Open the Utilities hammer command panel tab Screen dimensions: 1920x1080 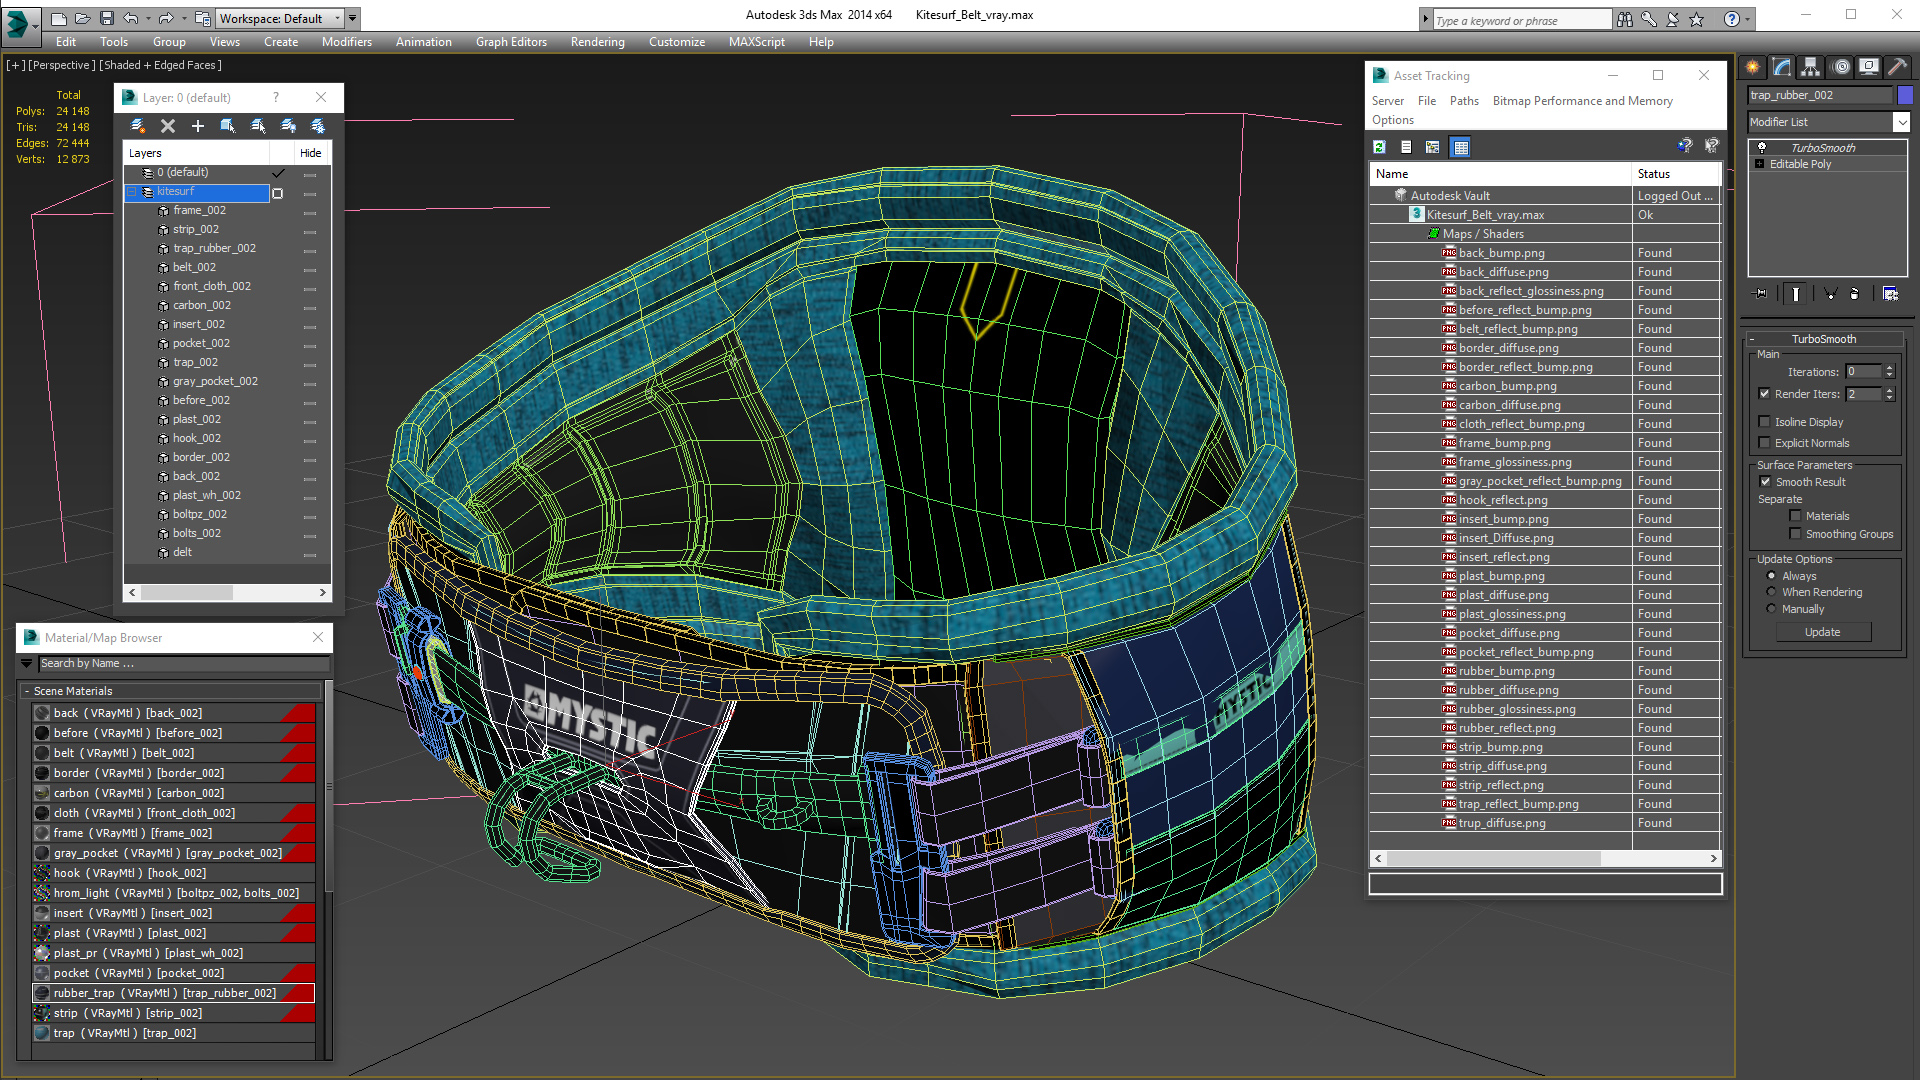tap(1898, 67)
